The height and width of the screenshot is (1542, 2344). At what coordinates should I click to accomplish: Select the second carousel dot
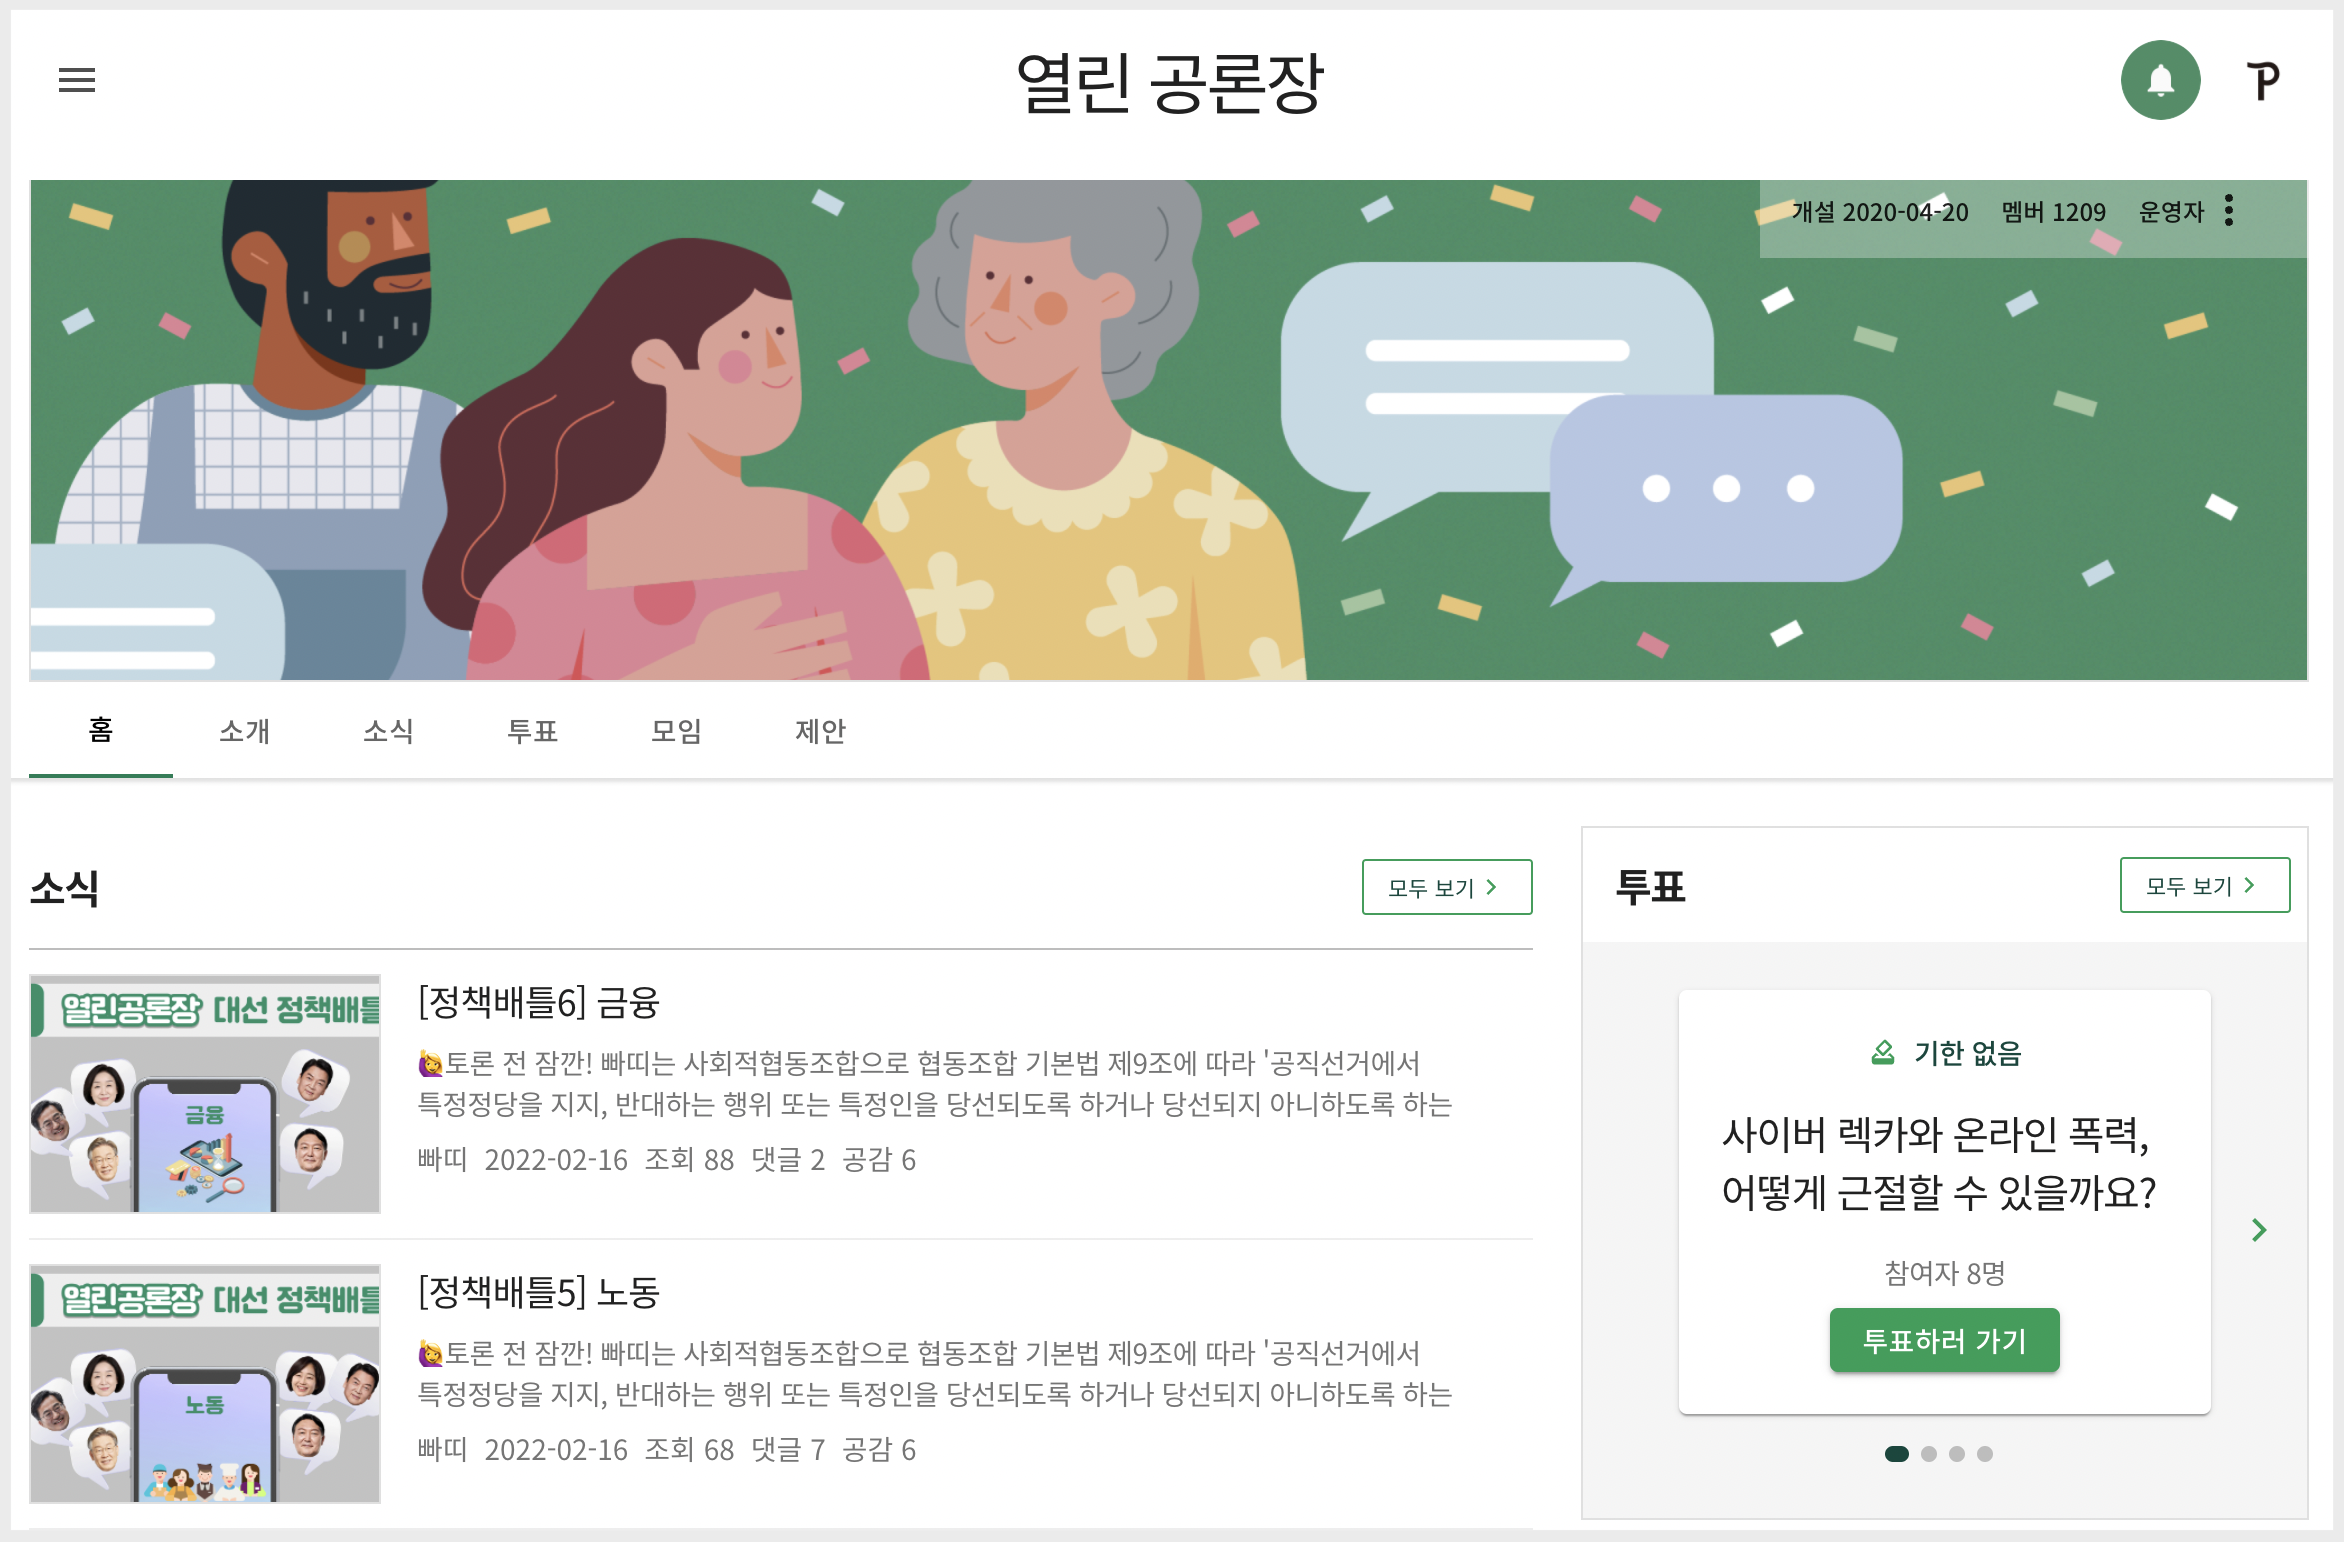1929,1454
